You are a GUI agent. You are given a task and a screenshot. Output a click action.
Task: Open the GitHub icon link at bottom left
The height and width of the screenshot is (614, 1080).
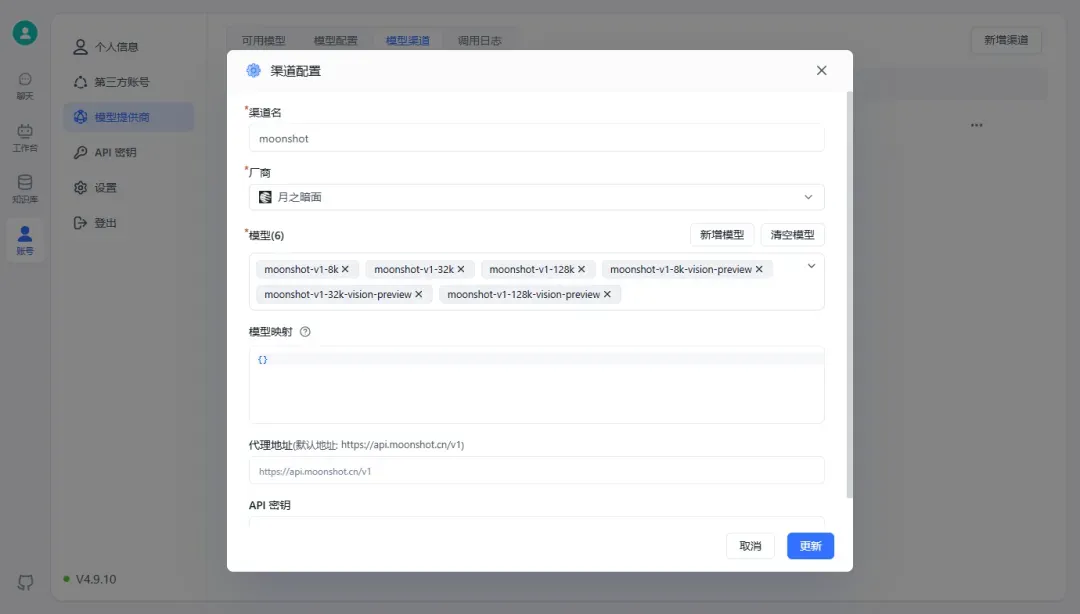(25, 582)
